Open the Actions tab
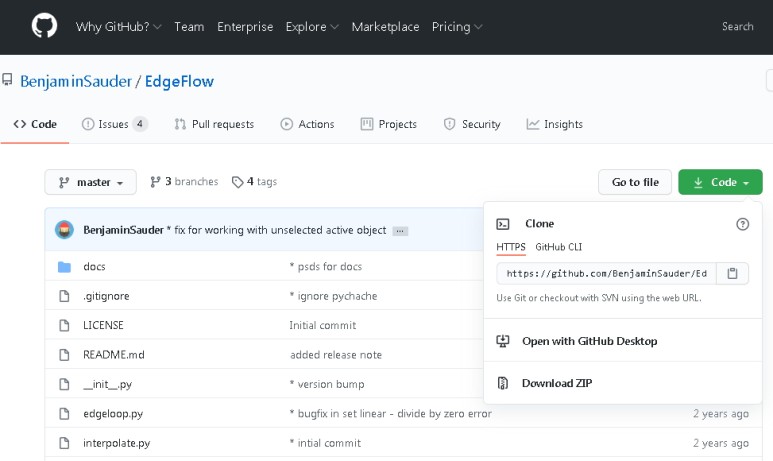 tap(307, 124)
